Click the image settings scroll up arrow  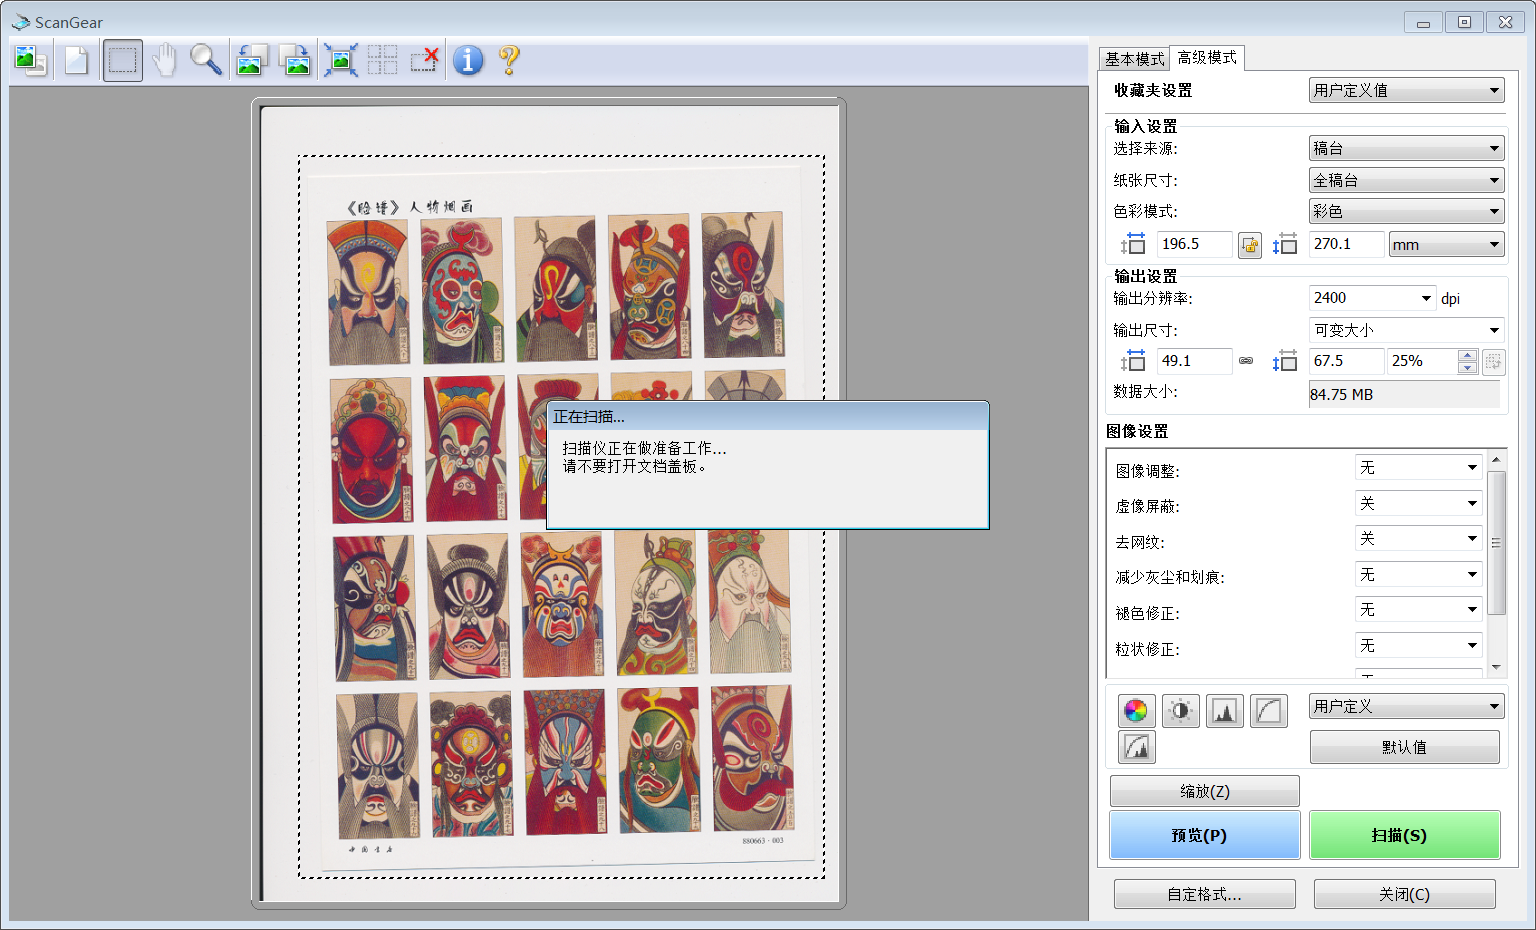pos(1496,460)
